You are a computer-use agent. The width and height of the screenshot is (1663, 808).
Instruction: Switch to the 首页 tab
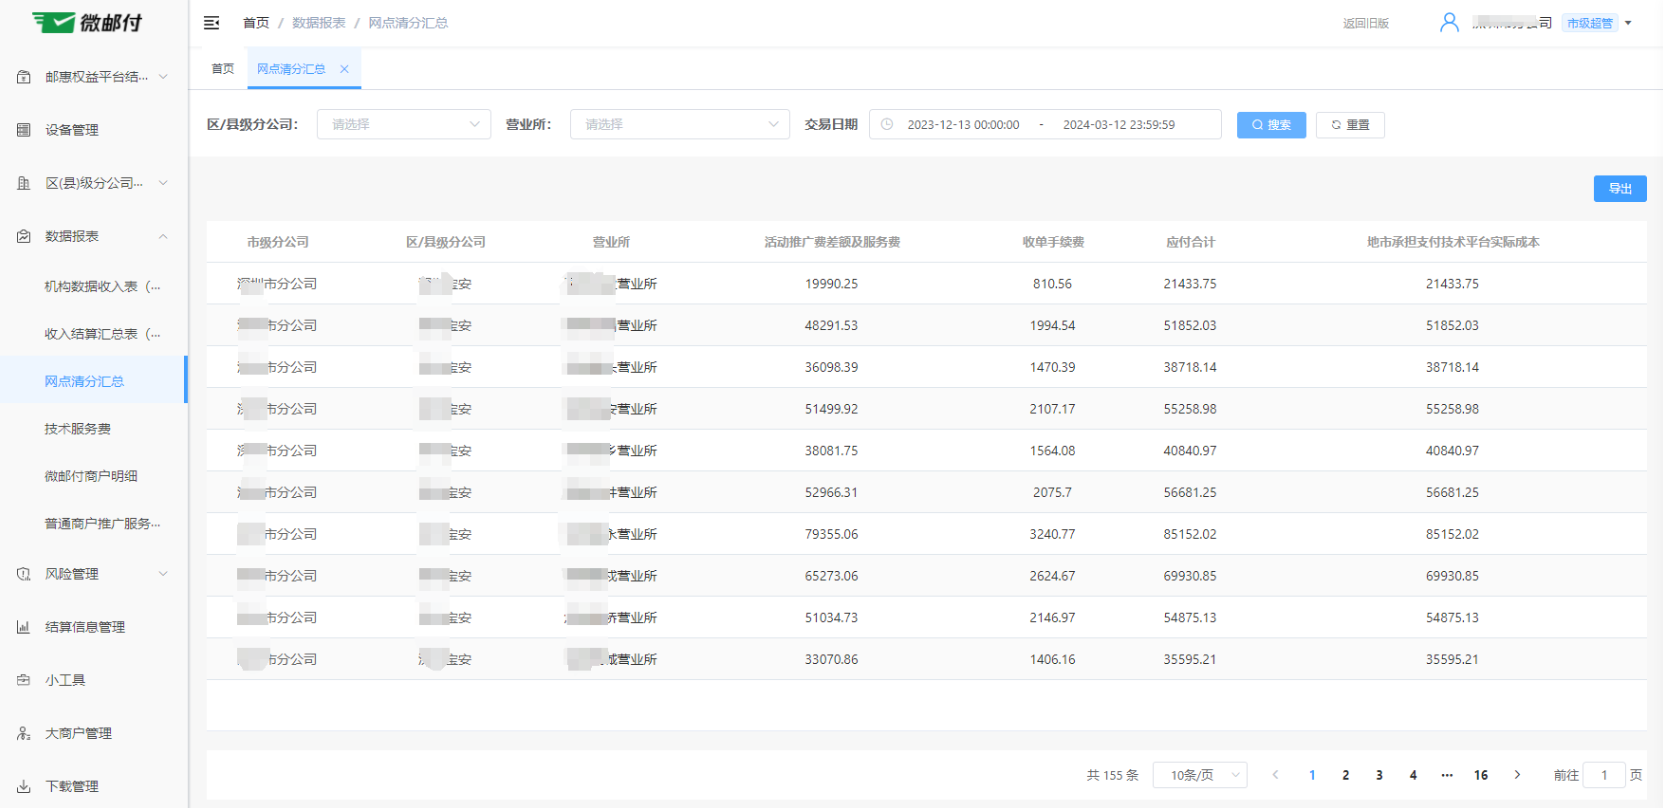(x=222, y=69)
